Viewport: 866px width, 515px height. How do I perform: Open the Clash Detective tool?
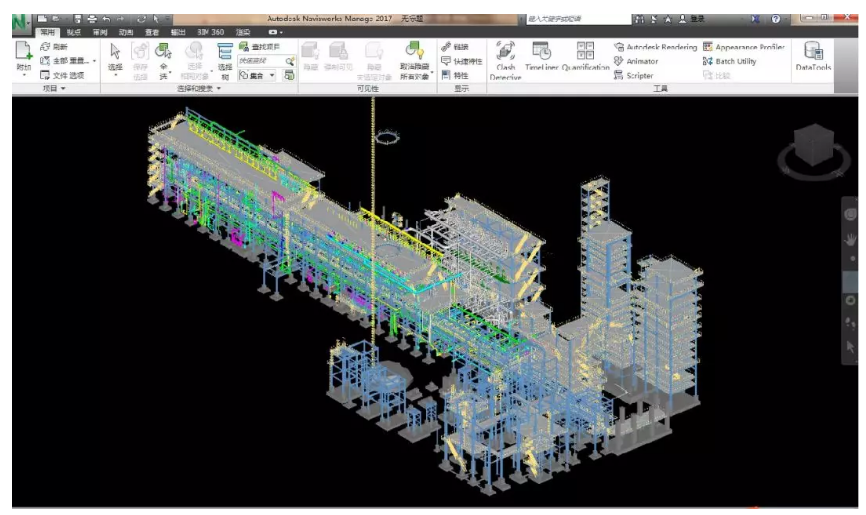(505, 59)
